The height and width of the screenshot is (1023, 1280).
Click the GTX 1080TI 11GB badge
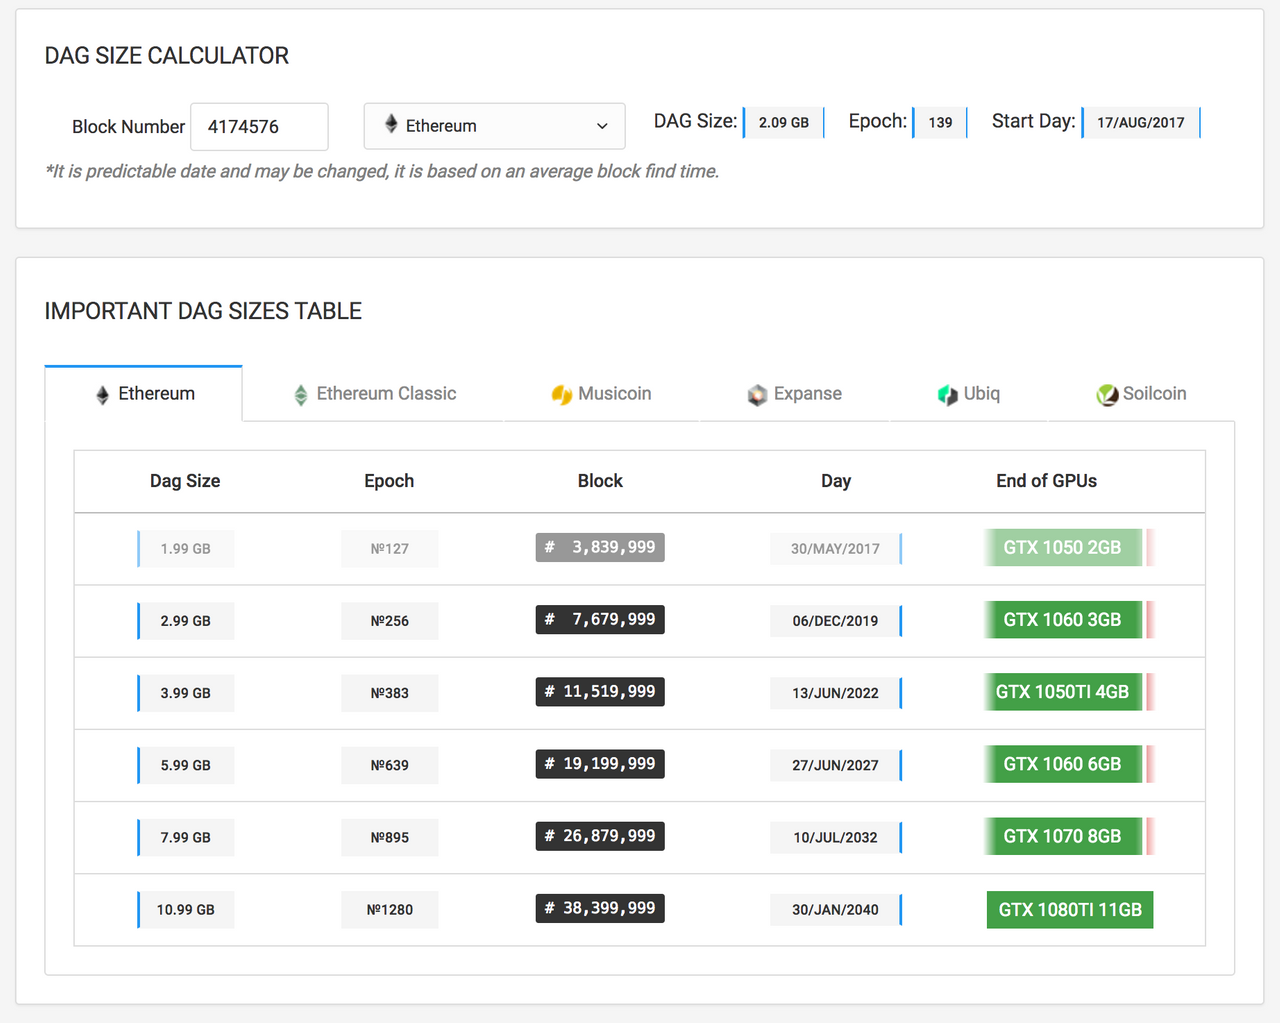click(x=1069, y=910)
